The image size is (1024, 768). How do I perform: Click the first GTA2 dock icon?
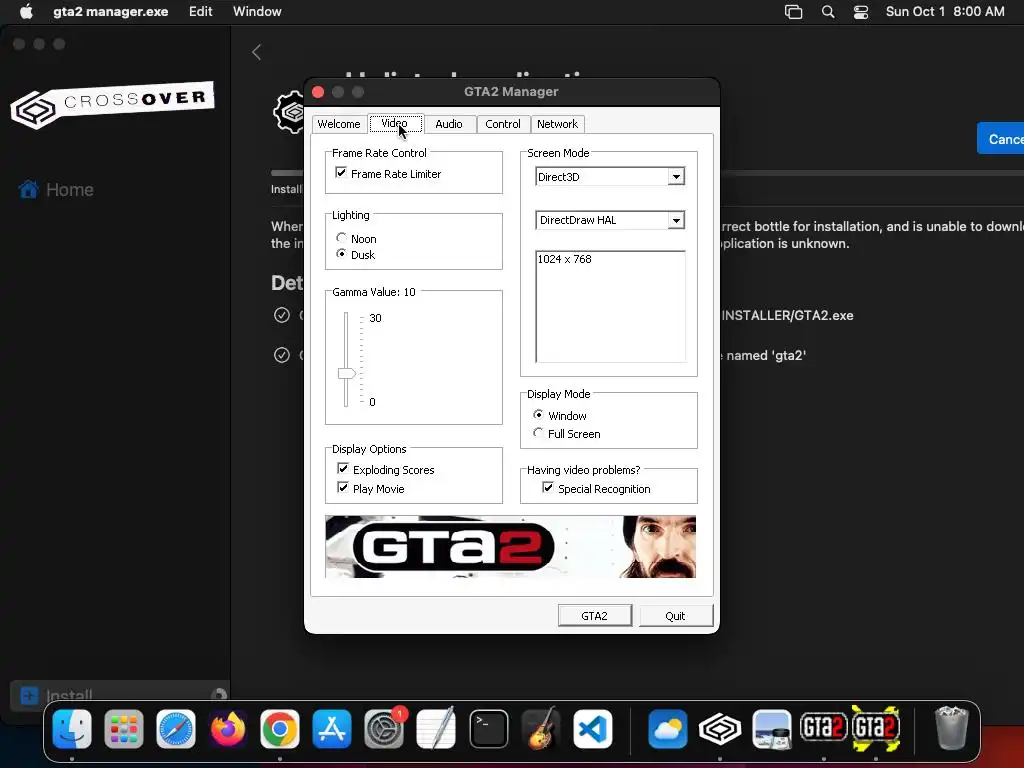click(x=824, y=729)
